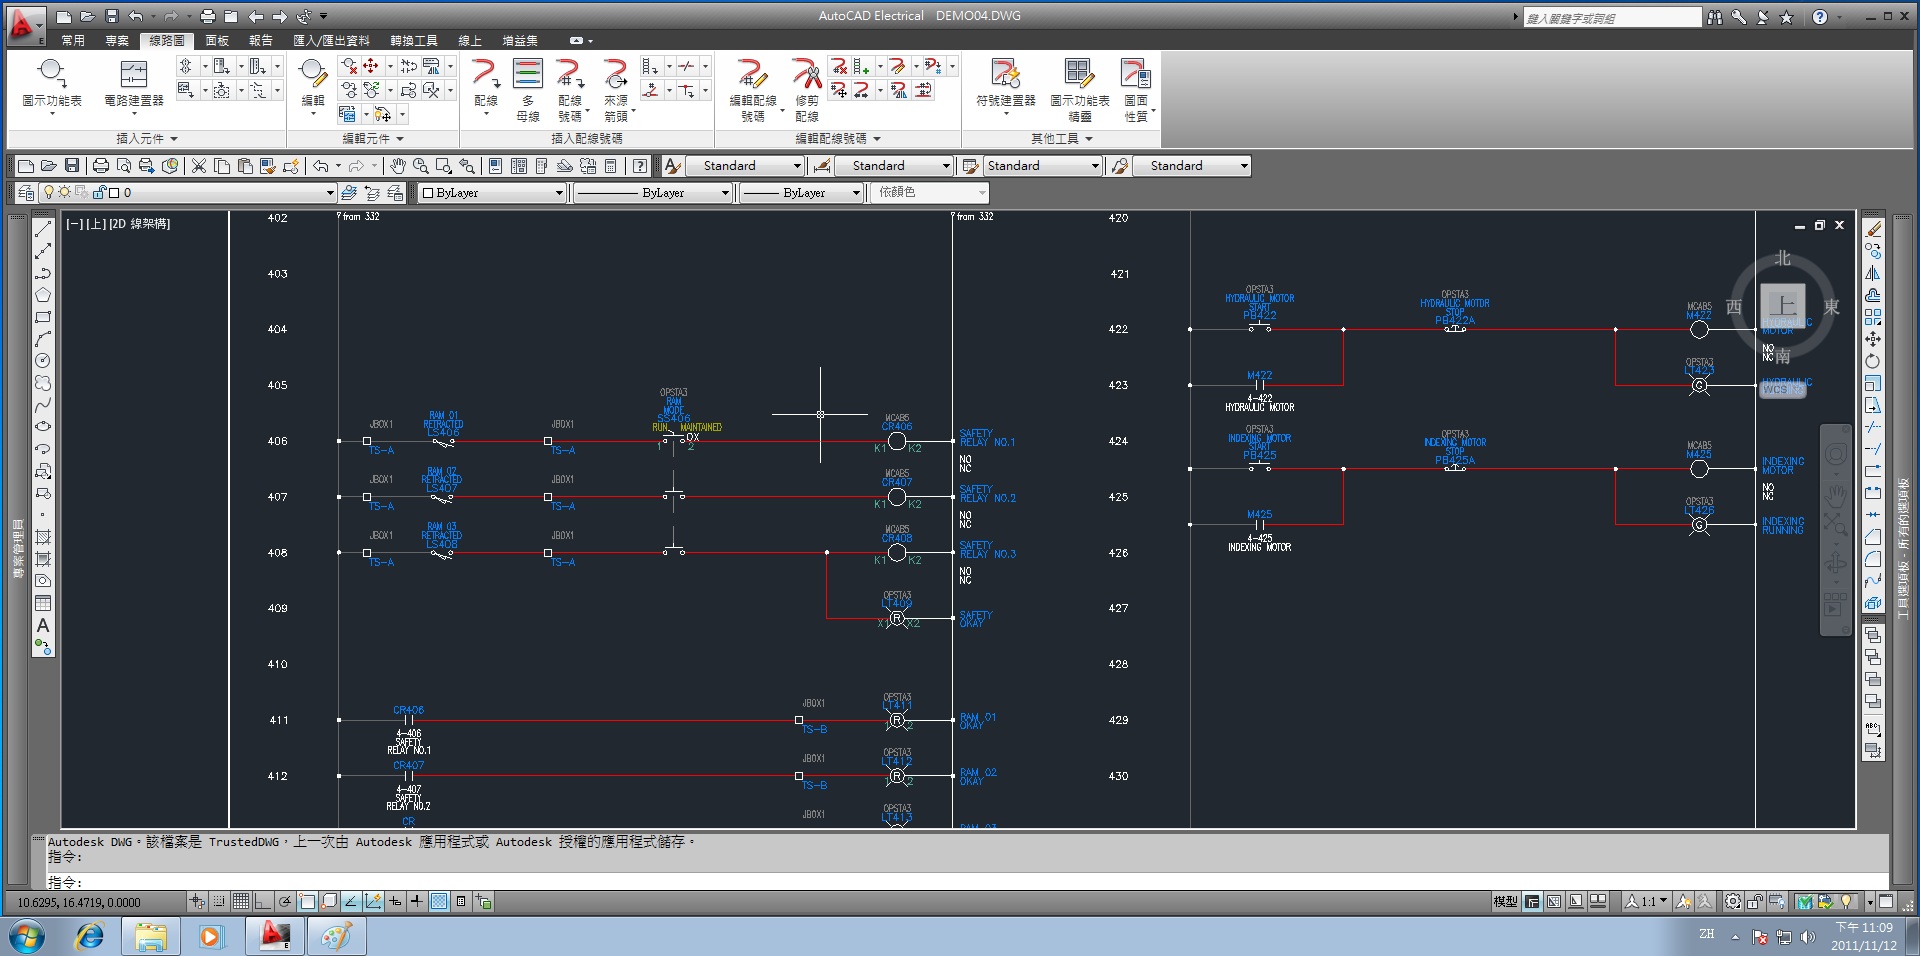Switch to the 面板 ribbon tab
Image resolution: width=1920 pixels, height=956 pixels.
coord(217,41)
